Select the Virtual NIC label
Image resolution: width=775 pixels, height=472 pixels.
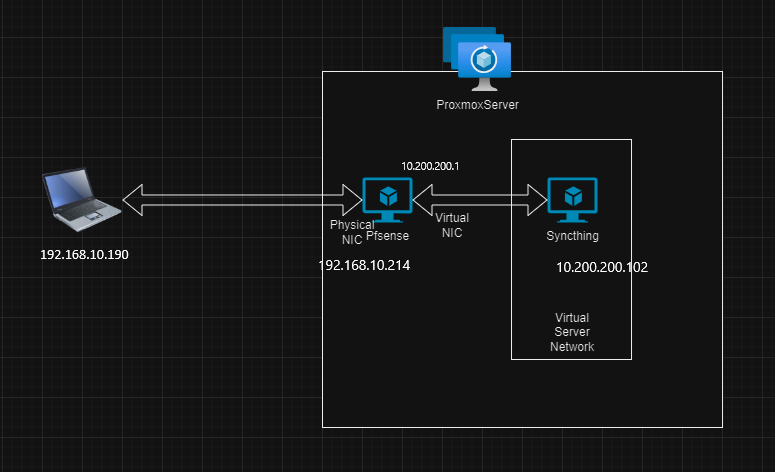pos(452,225)
